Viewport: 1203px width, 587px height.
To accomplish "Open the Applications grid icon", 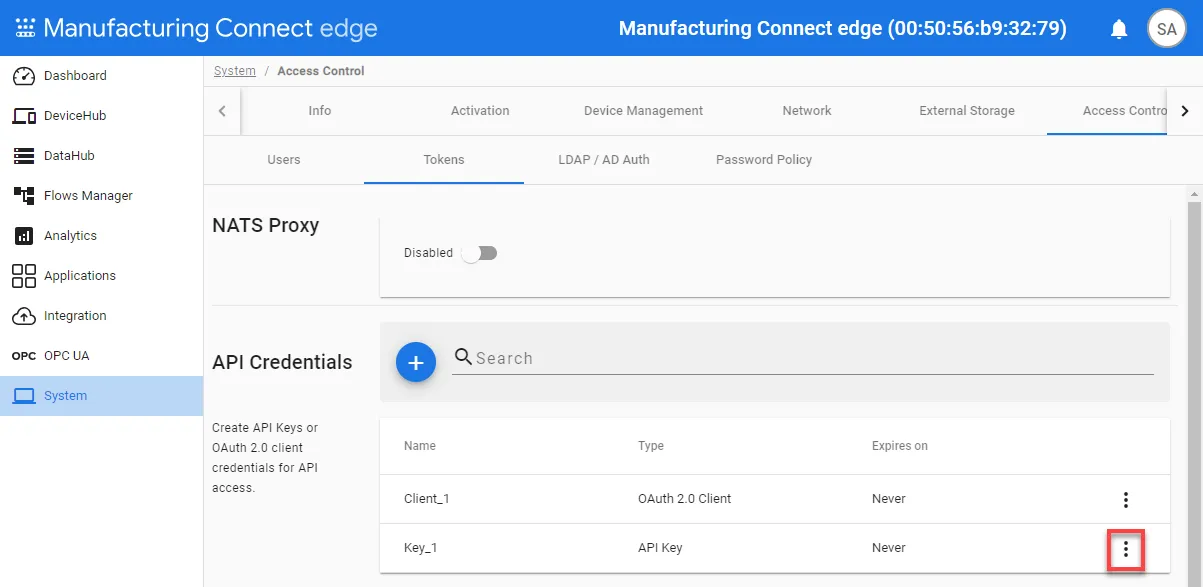I will click(x=24, y=276).
